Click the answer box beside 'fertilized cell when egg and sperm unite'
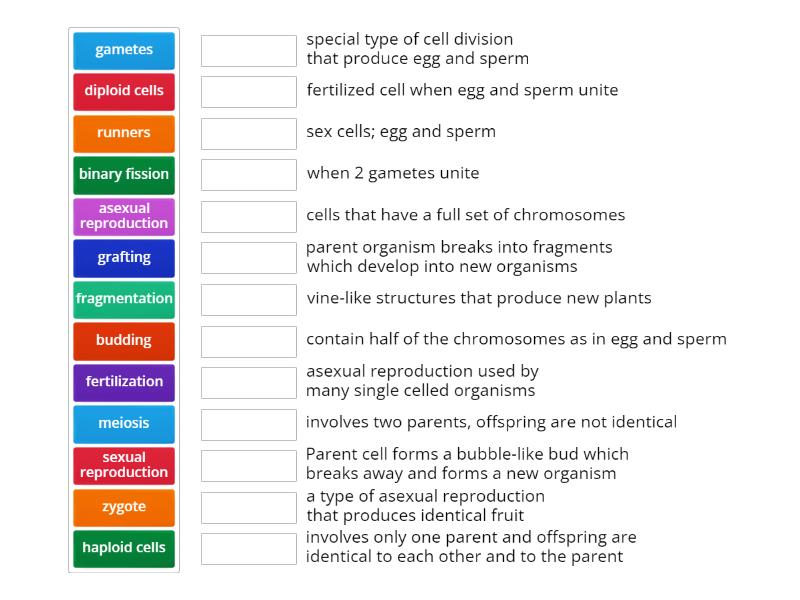 coord(248,92)
